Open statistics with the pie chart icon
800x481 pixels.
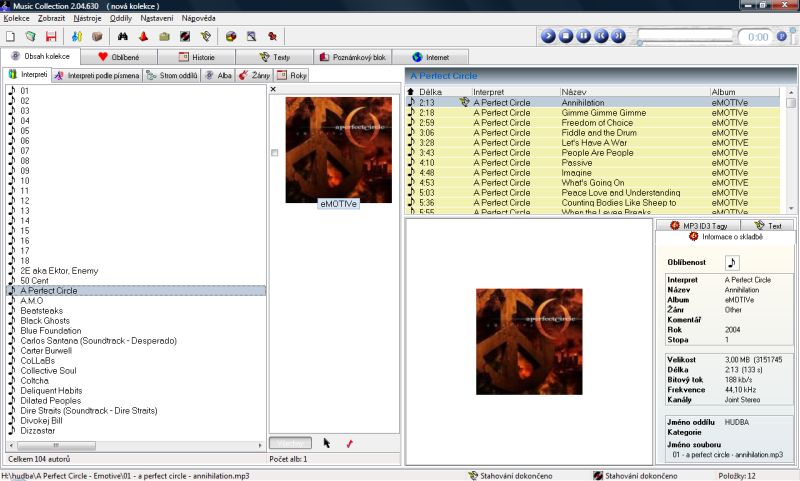point(231,36)
